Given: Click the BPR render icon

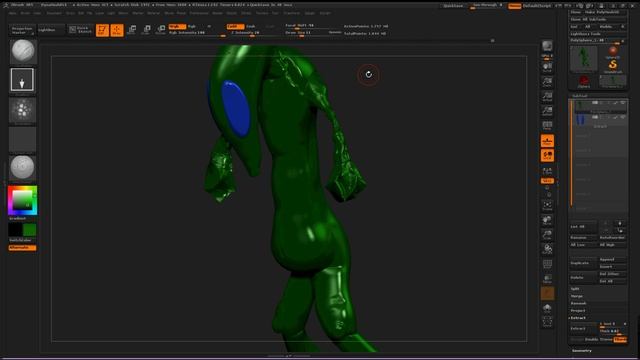Looking at the screenshot, I should 547,45.
